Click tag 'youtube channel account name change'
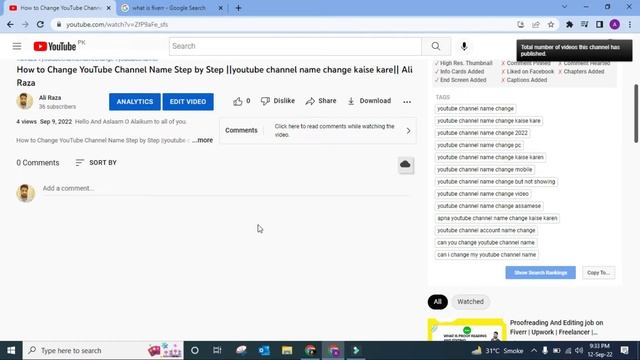Viewport: 640px width, 360px height. click(x=486, y=230)
